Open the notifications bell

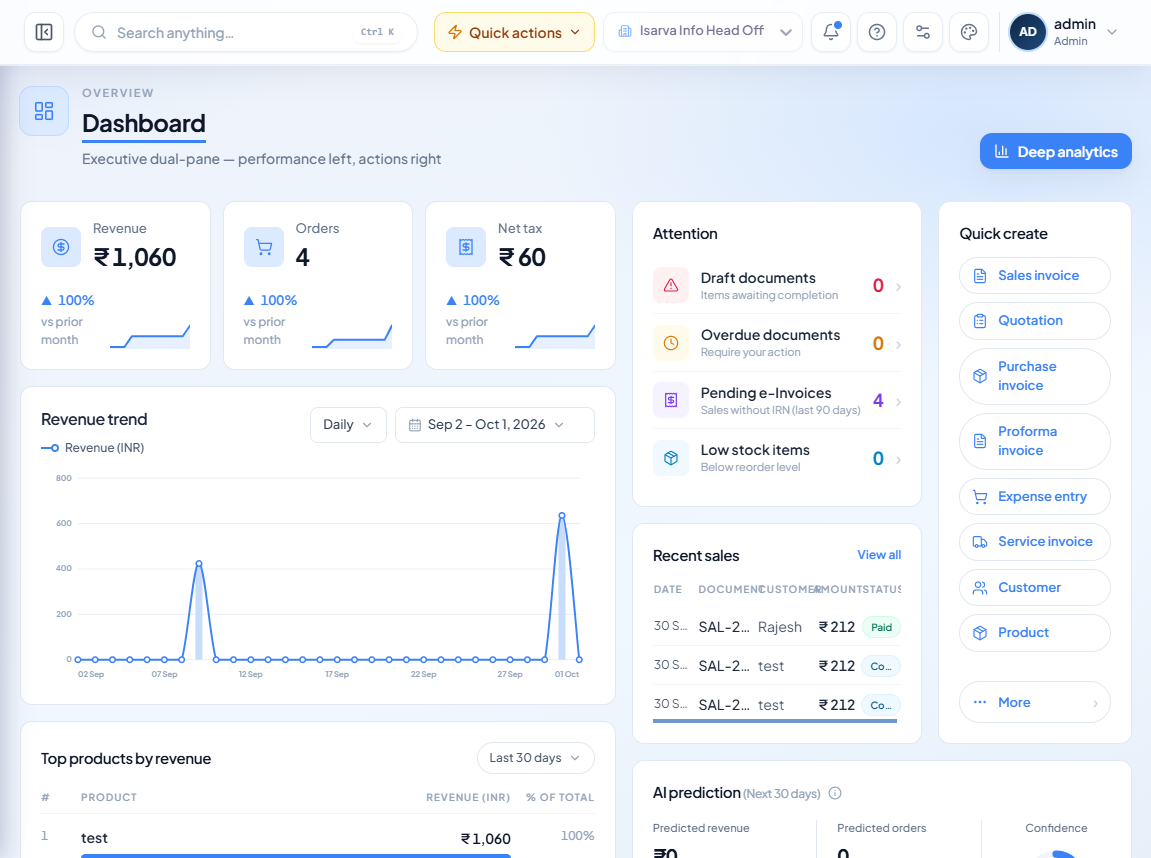coord(831,32)
